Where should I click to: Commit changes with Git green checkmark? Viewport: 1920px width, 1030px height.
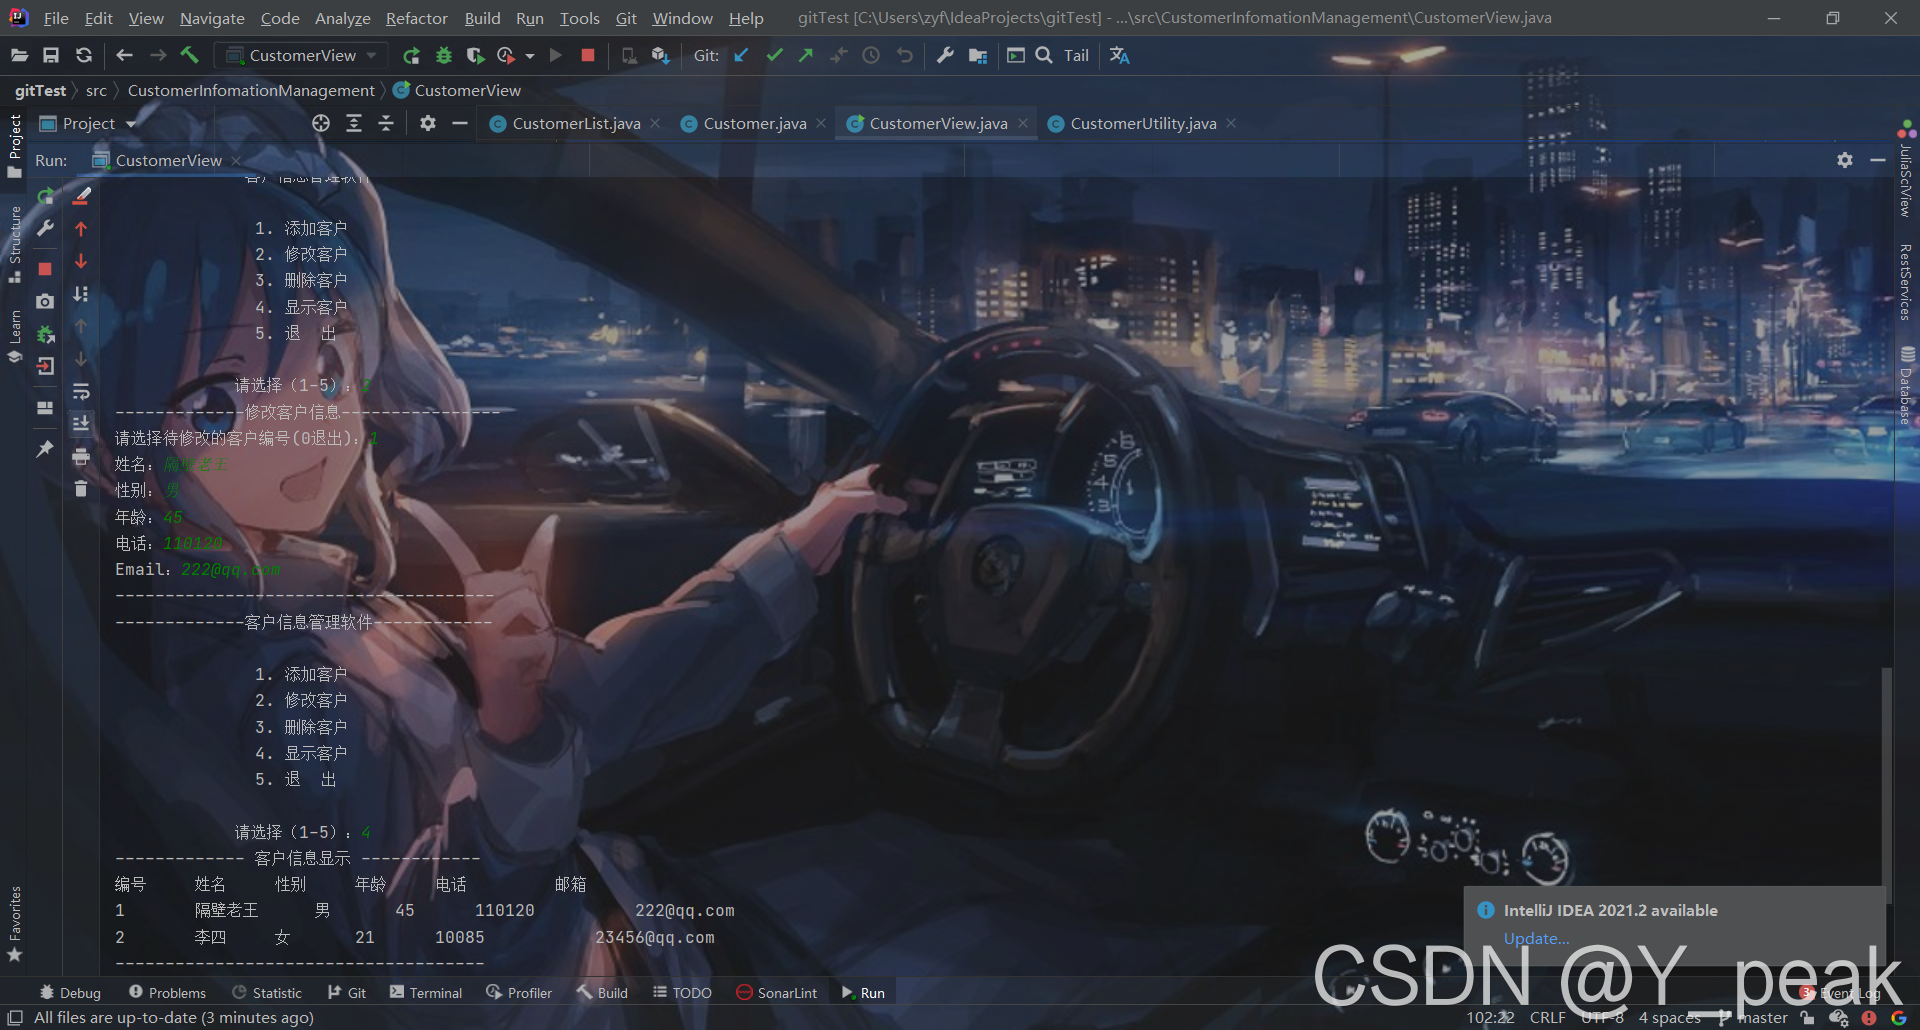(x=774, y=55)
